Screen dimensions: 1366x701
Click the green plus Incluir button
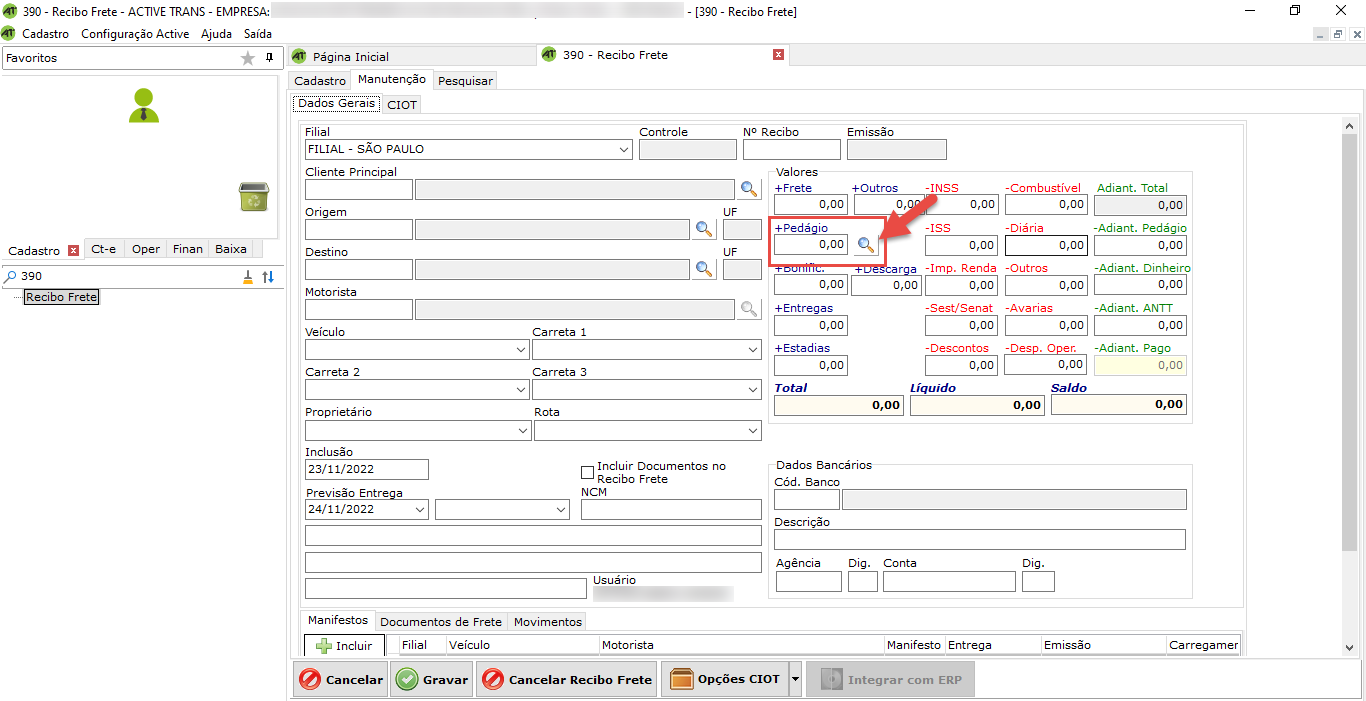344,646
